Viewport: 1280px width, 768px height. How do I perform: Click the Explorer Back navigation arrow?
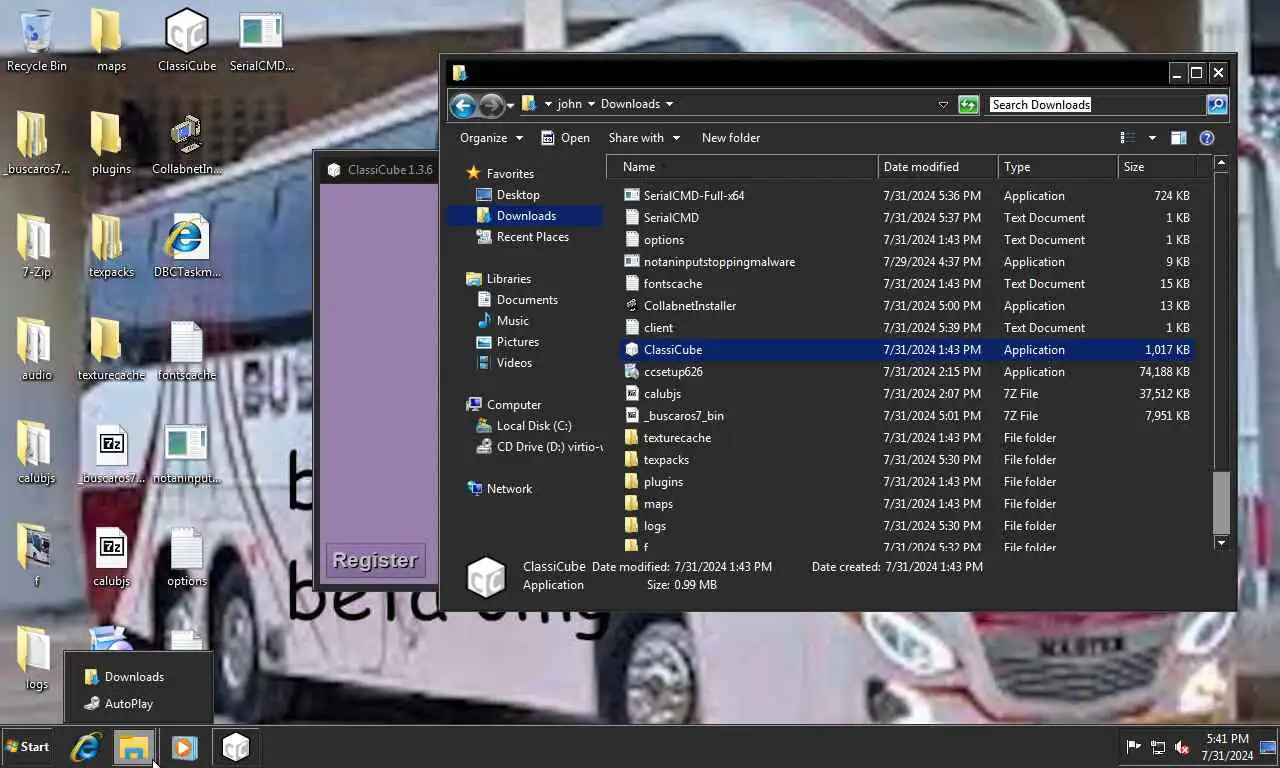(463, 104)
